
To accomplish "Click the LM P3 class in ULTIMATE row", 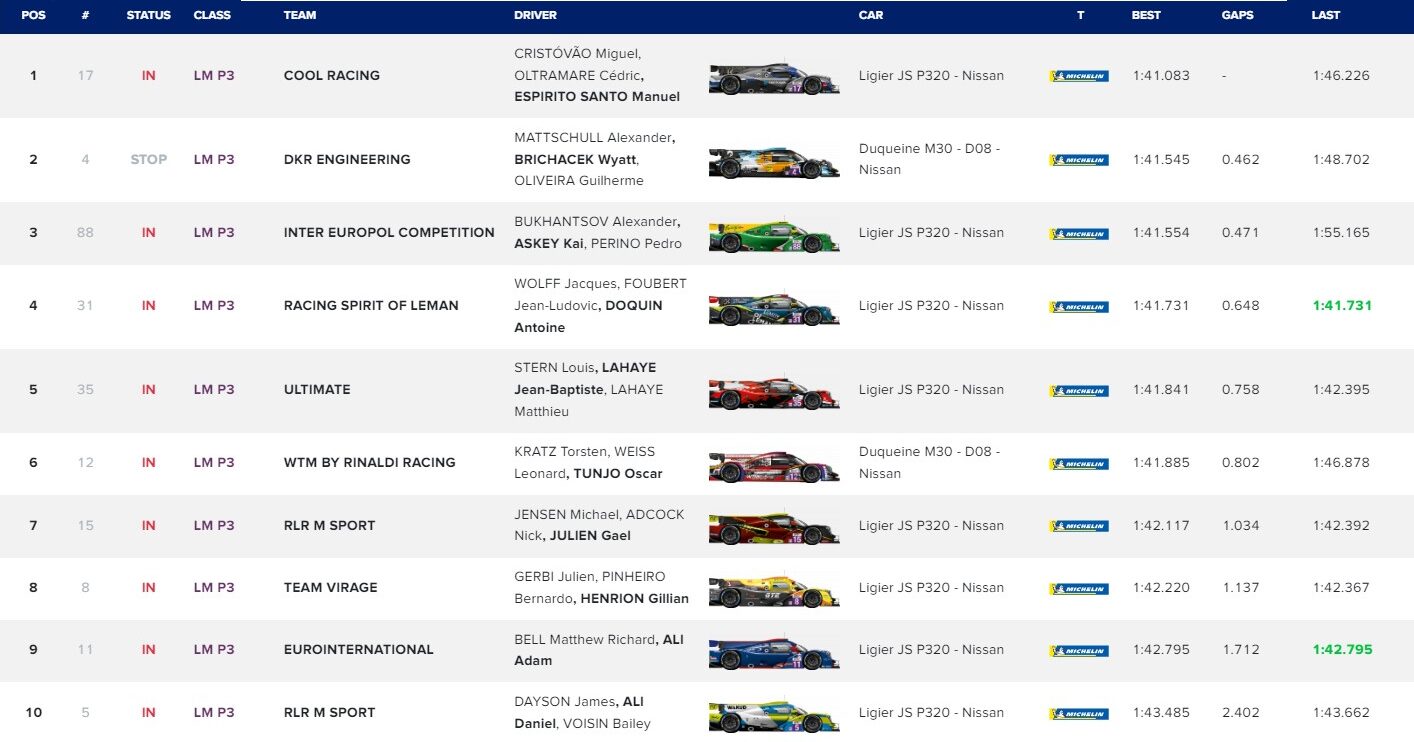I will [x=214, y=389].
